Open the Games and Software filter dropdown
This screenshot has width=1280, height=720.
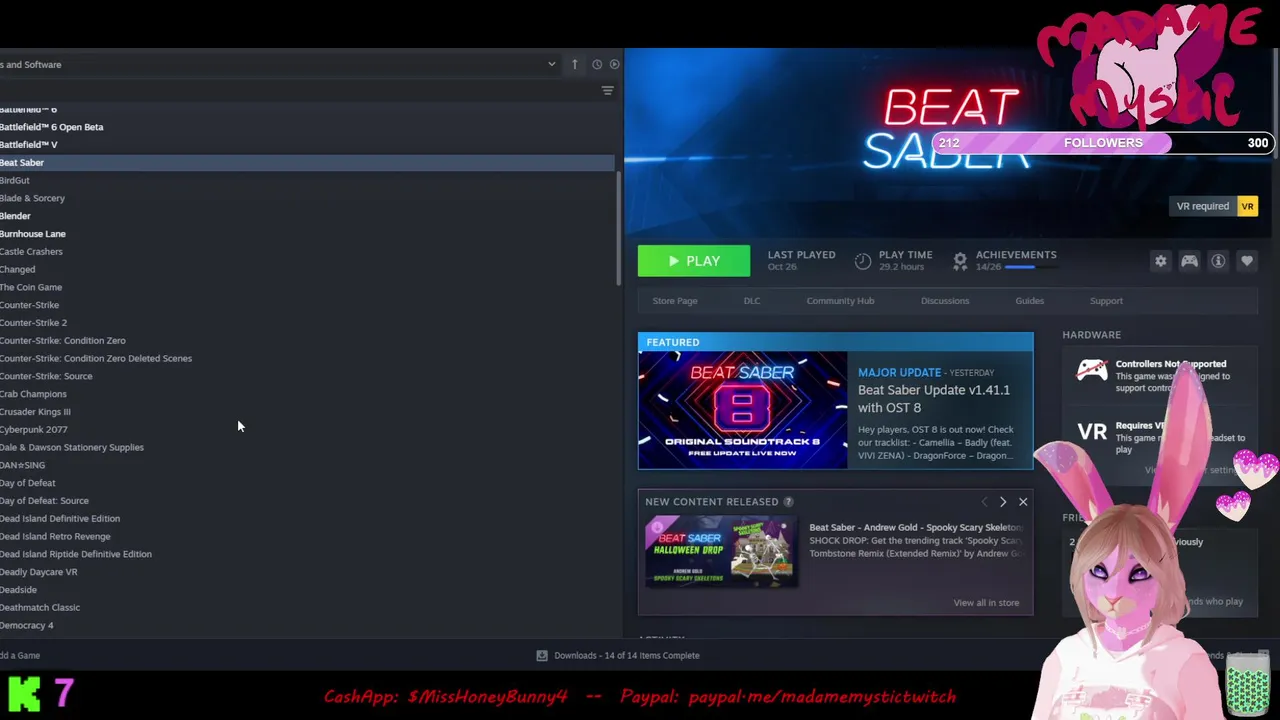coord(278,64)
